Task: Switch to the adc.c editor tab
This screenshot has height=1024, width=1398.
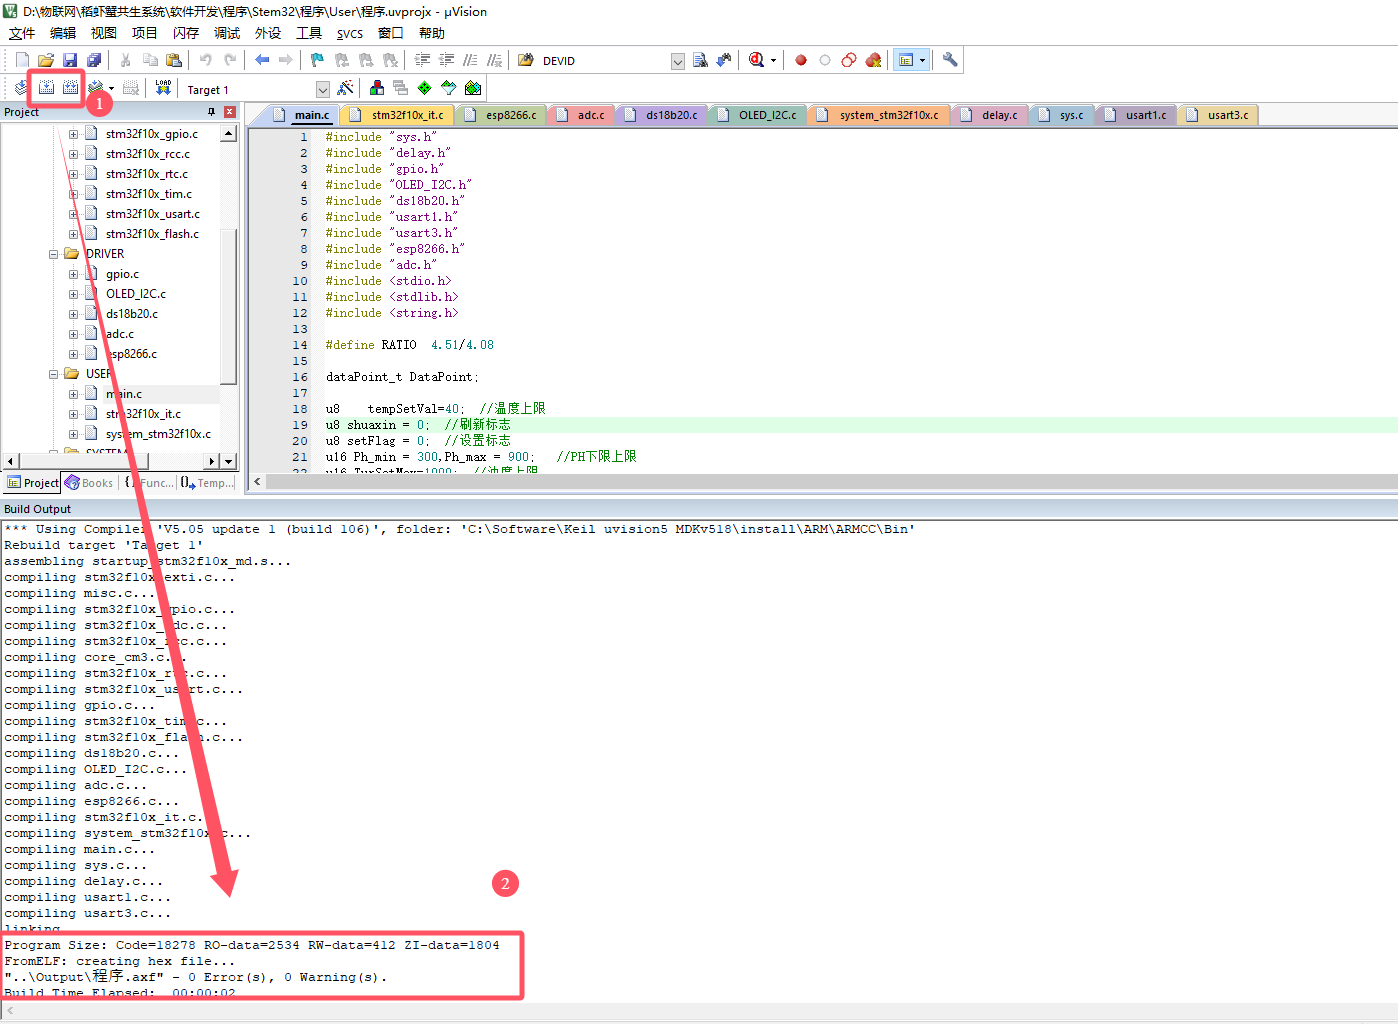Action: pos(582,115)
